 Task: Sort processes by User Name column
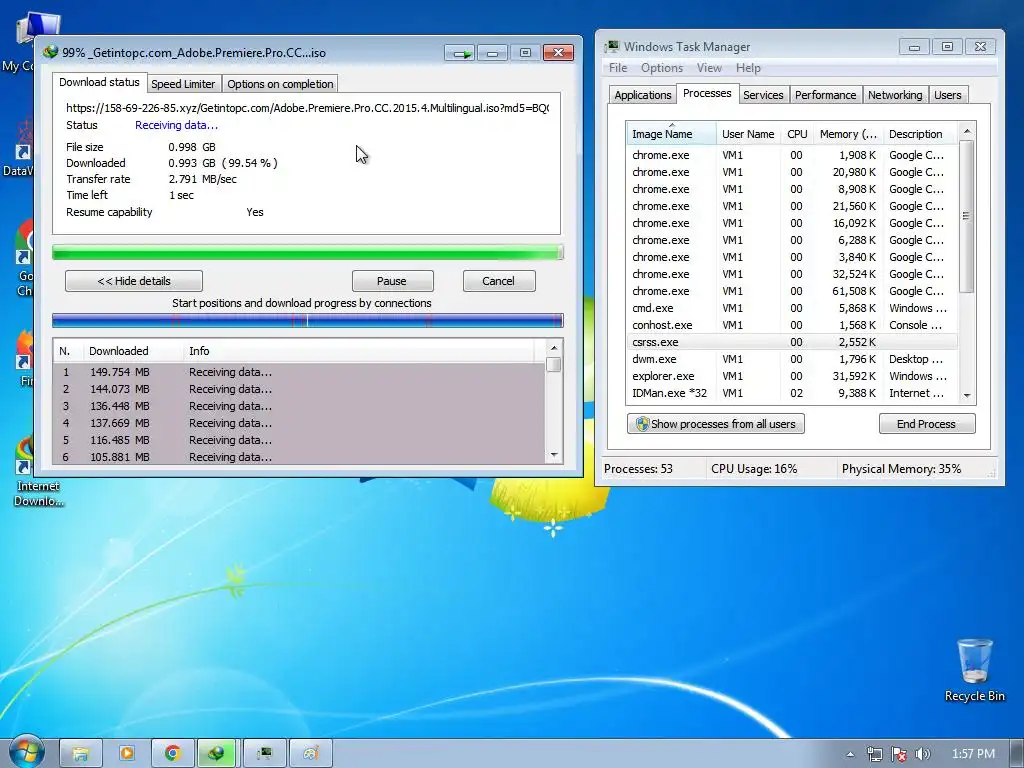[x=748, y=134]
